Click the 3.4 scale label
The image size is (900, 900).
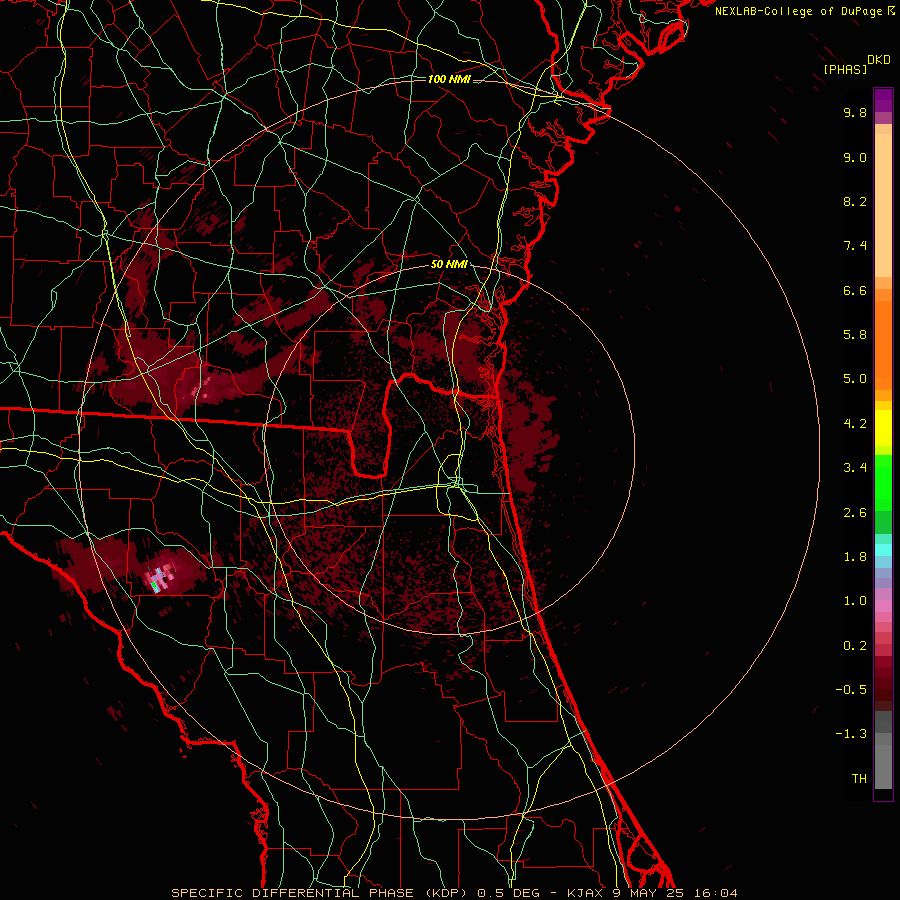tap(855, 468)
